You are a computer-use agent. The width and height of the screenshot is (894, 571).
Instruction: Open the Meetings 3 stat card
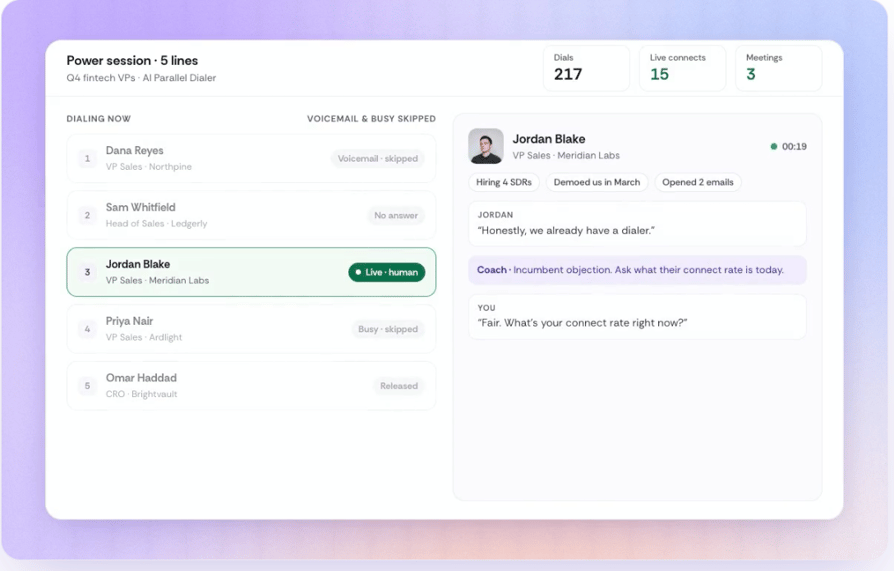pos(779,68)
